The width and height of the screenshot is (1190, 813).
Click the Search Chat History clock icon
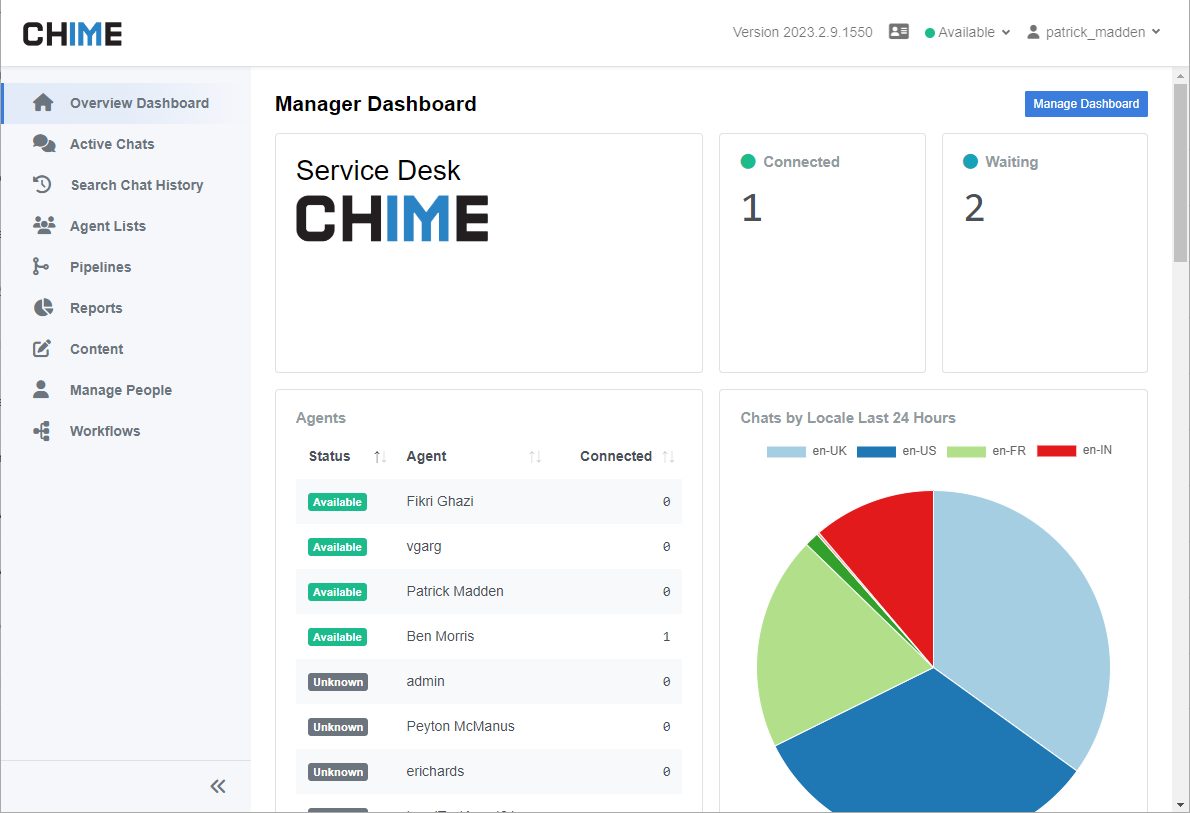[x=42, y=184]
